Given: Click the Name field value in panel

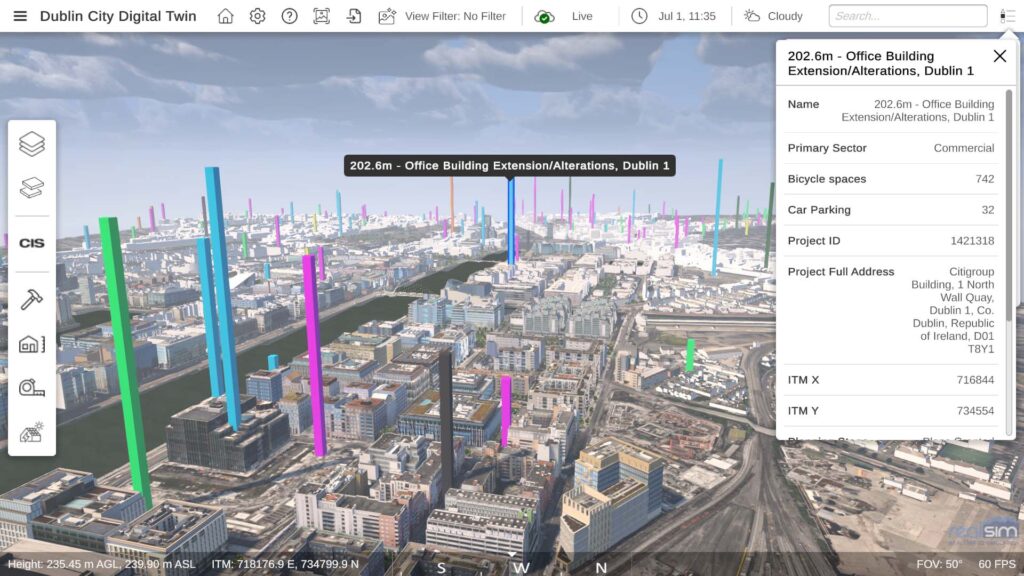Looking at the screenshot, I should point(918,110).
